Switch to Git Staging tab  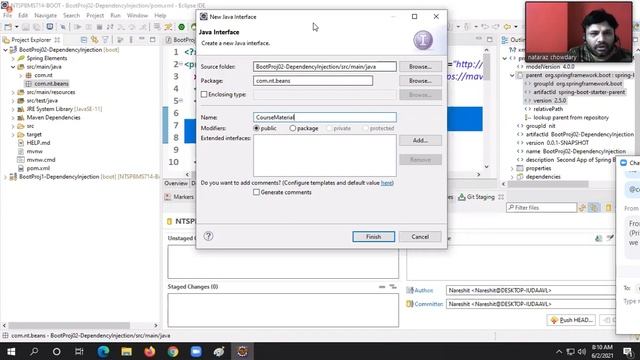(480, 197)
